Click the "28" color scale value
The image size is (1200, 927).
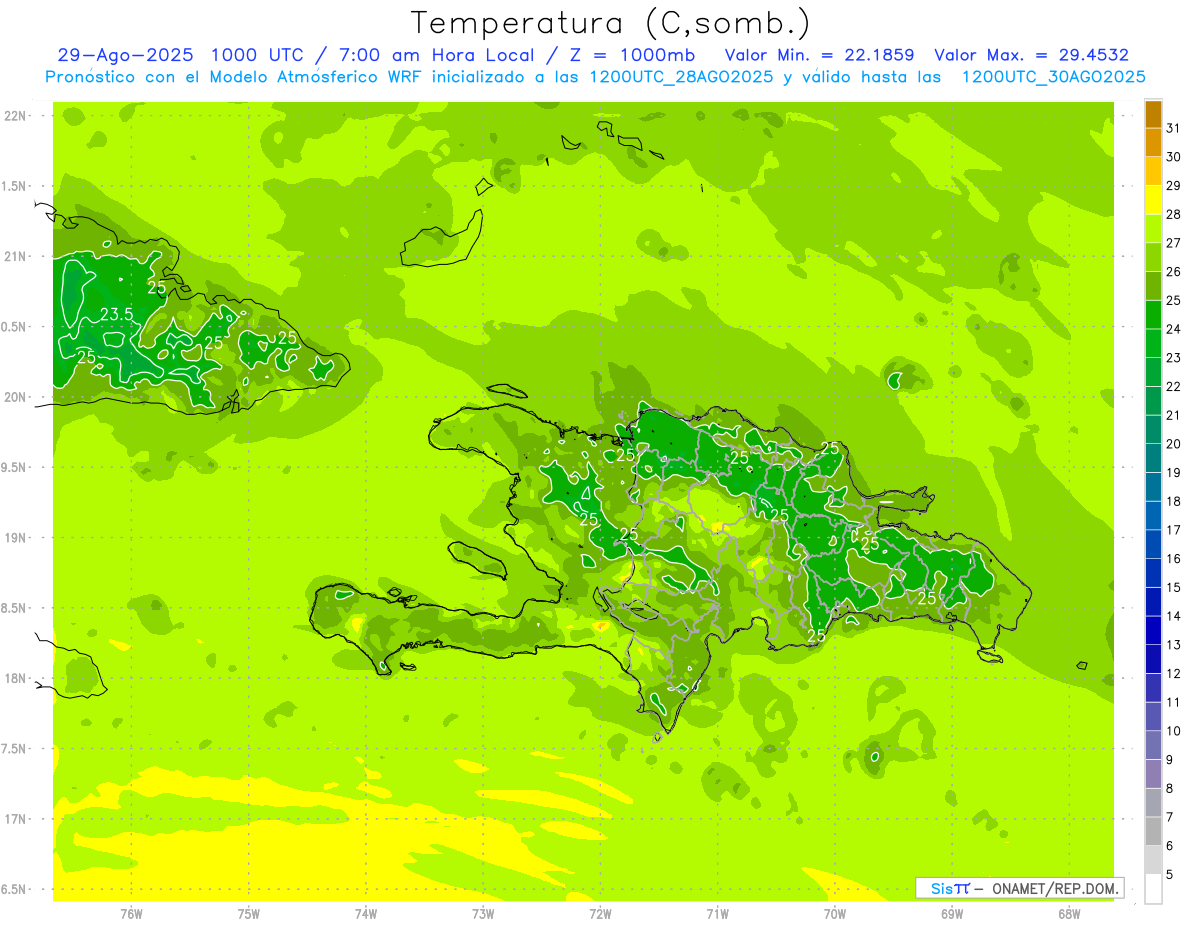coord(1174,214)
